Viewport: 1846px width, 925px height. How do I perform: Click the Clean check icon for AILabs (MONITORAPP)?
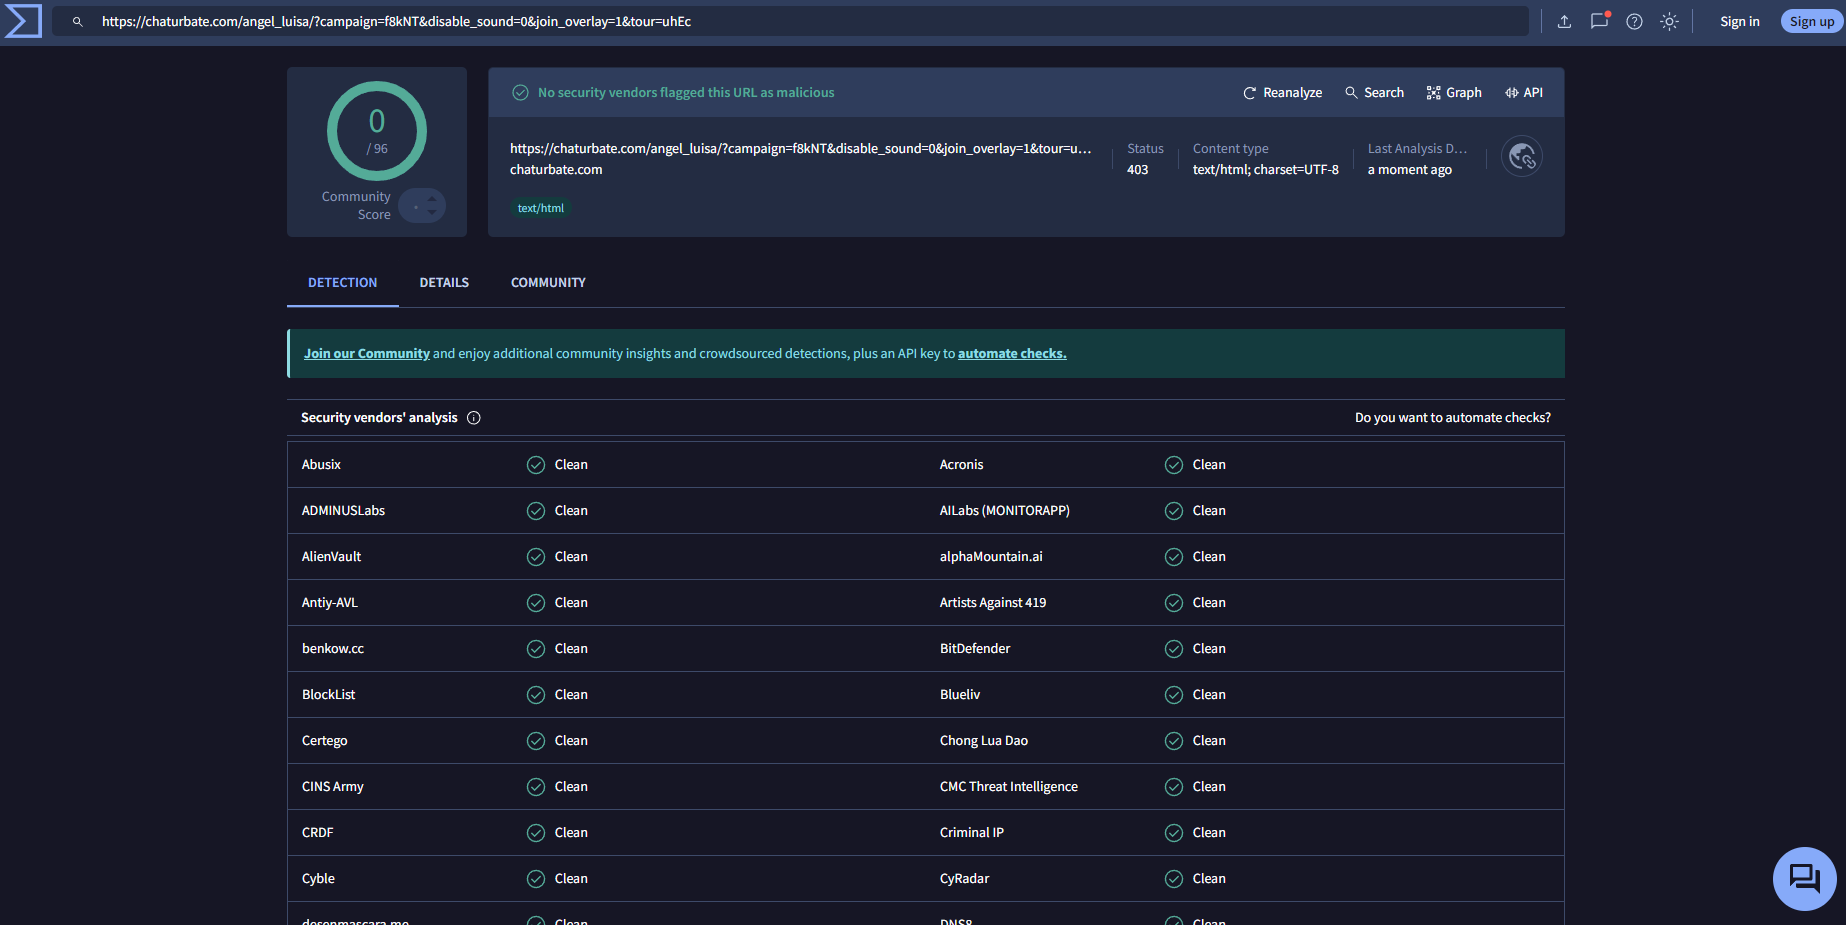(x=1174, y=511)
